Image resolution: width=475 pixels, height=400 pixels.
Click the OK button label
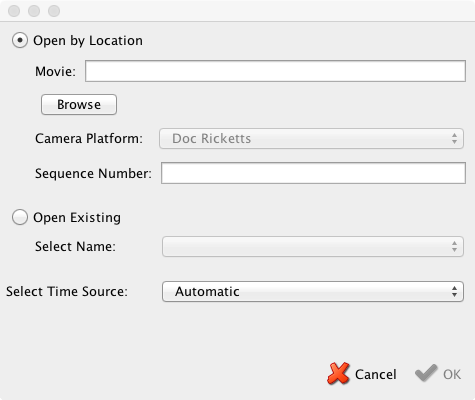452,374
